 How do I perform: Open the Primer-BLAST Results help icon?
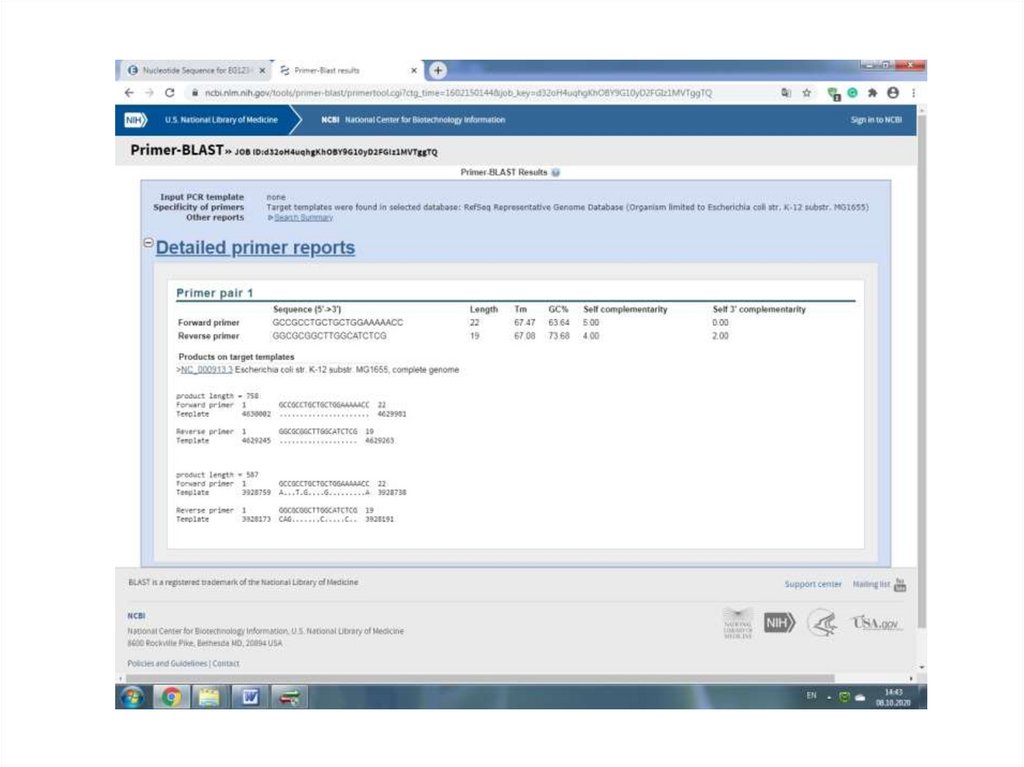[x=556, y=172]
